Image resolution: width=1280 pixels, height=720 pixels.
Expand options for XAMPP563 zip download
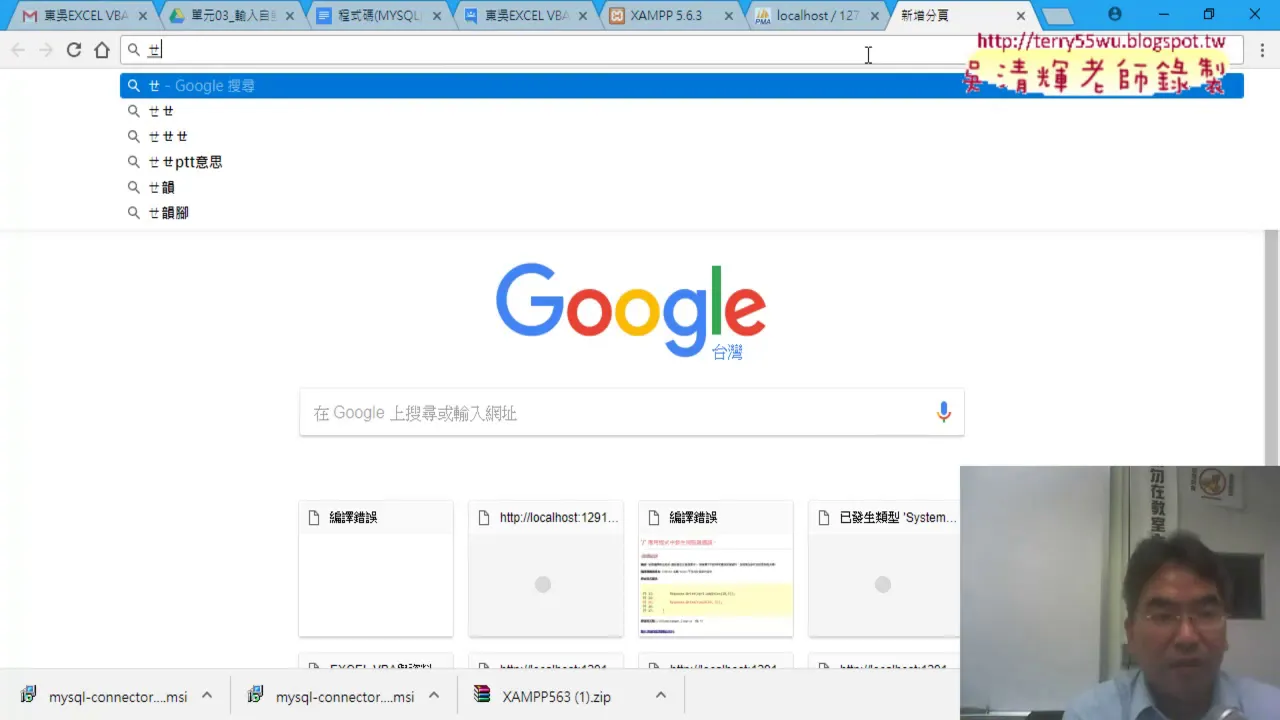click(x=661, y=695)
